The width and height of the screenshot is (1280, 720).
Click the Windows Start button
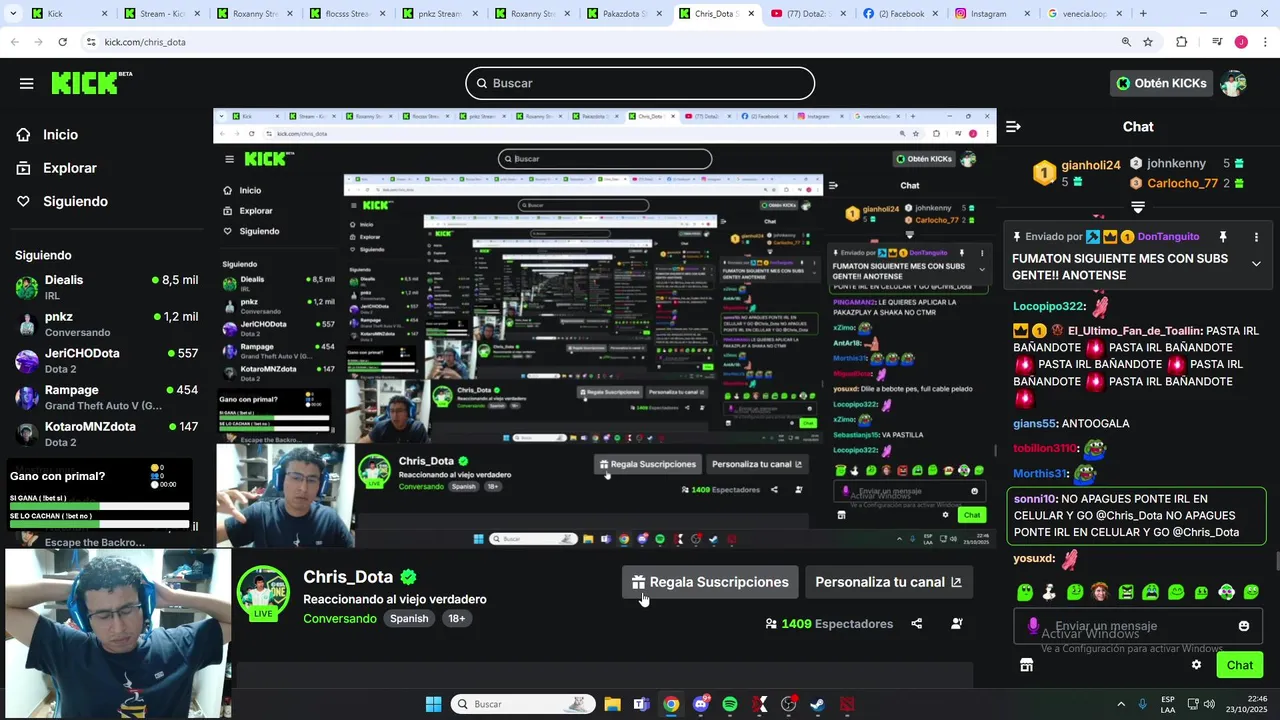pyautogui.click(x=433, y=704)
